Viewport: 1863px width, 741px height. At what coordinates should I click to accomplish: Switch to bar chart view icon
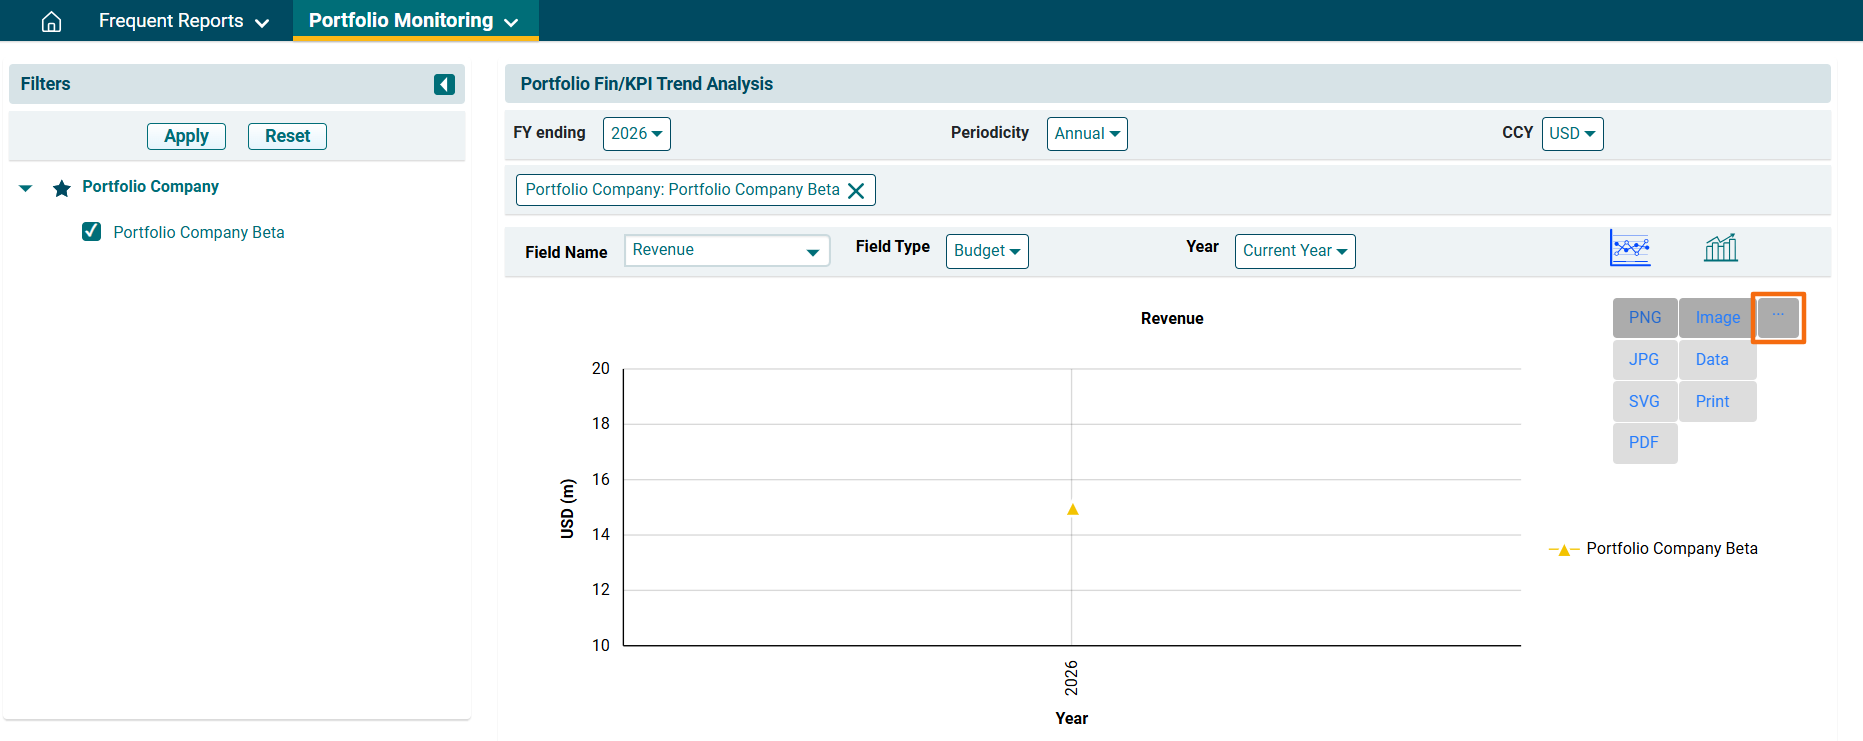pos(1720,248)
